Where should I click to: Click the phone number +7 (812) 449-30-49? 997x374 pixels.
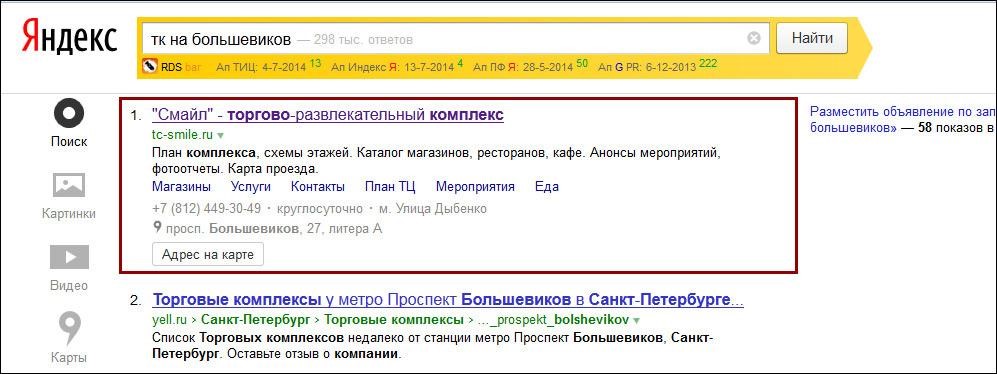[207, 209]
